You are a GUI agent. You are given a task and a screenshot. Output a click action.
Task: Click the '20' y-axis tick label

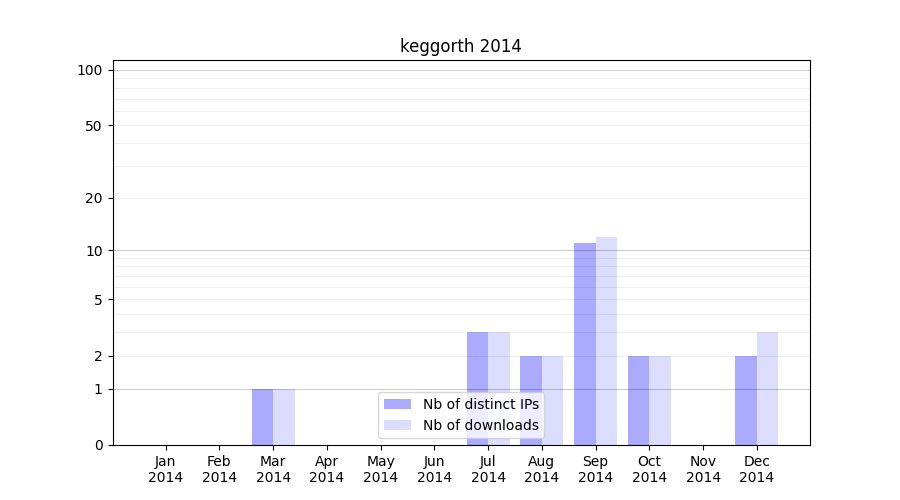[94, 198]
